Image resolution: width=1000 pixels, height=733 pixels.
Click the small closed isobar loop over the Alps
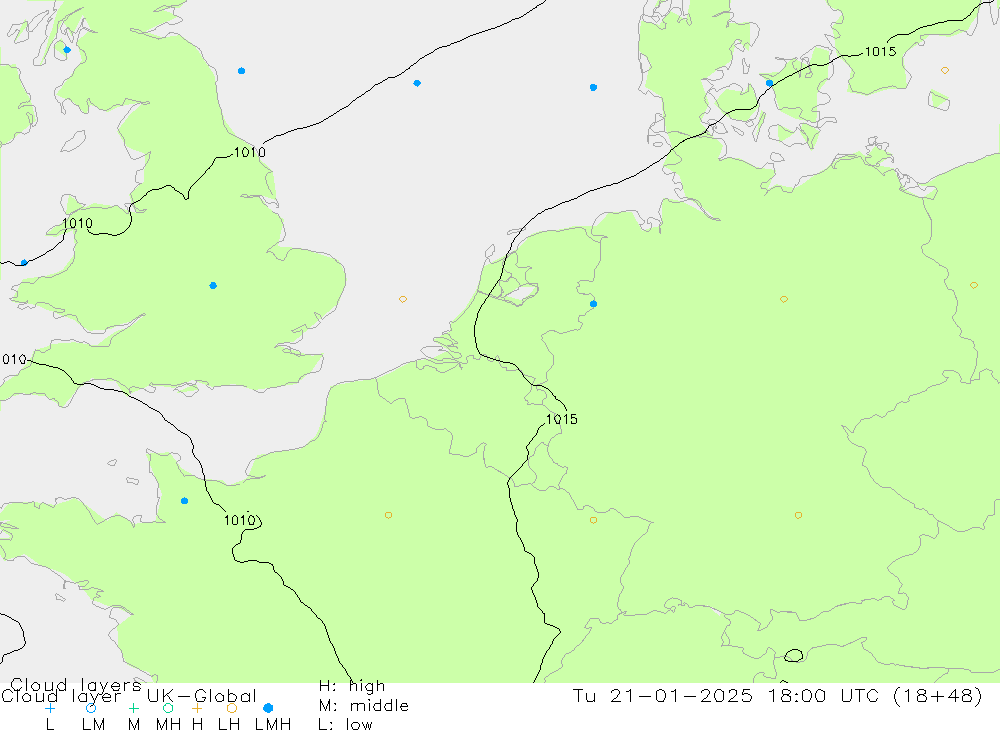(794, 656)
